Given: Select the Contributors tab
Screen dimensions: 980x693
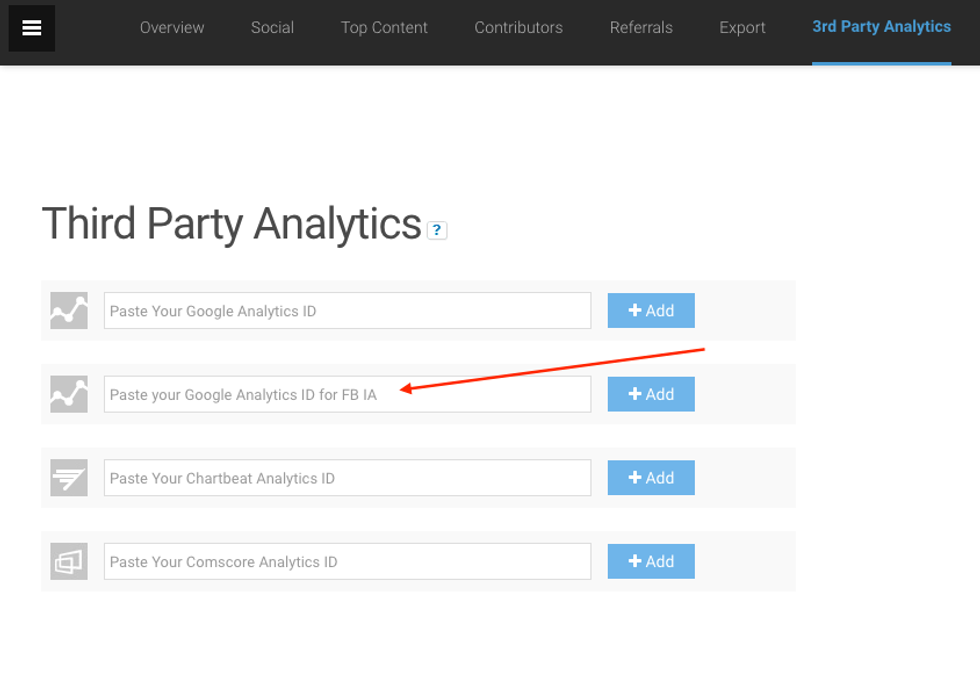Looking at the screenshot, I should coord(518,28).
